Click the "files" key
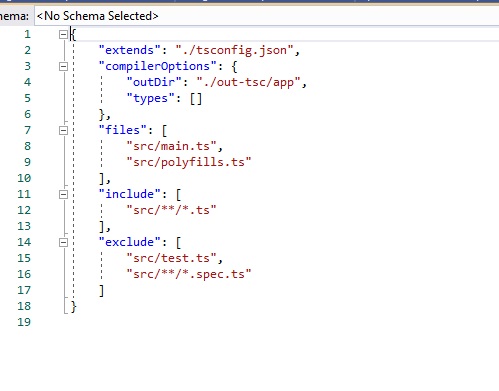 (123, 130)
